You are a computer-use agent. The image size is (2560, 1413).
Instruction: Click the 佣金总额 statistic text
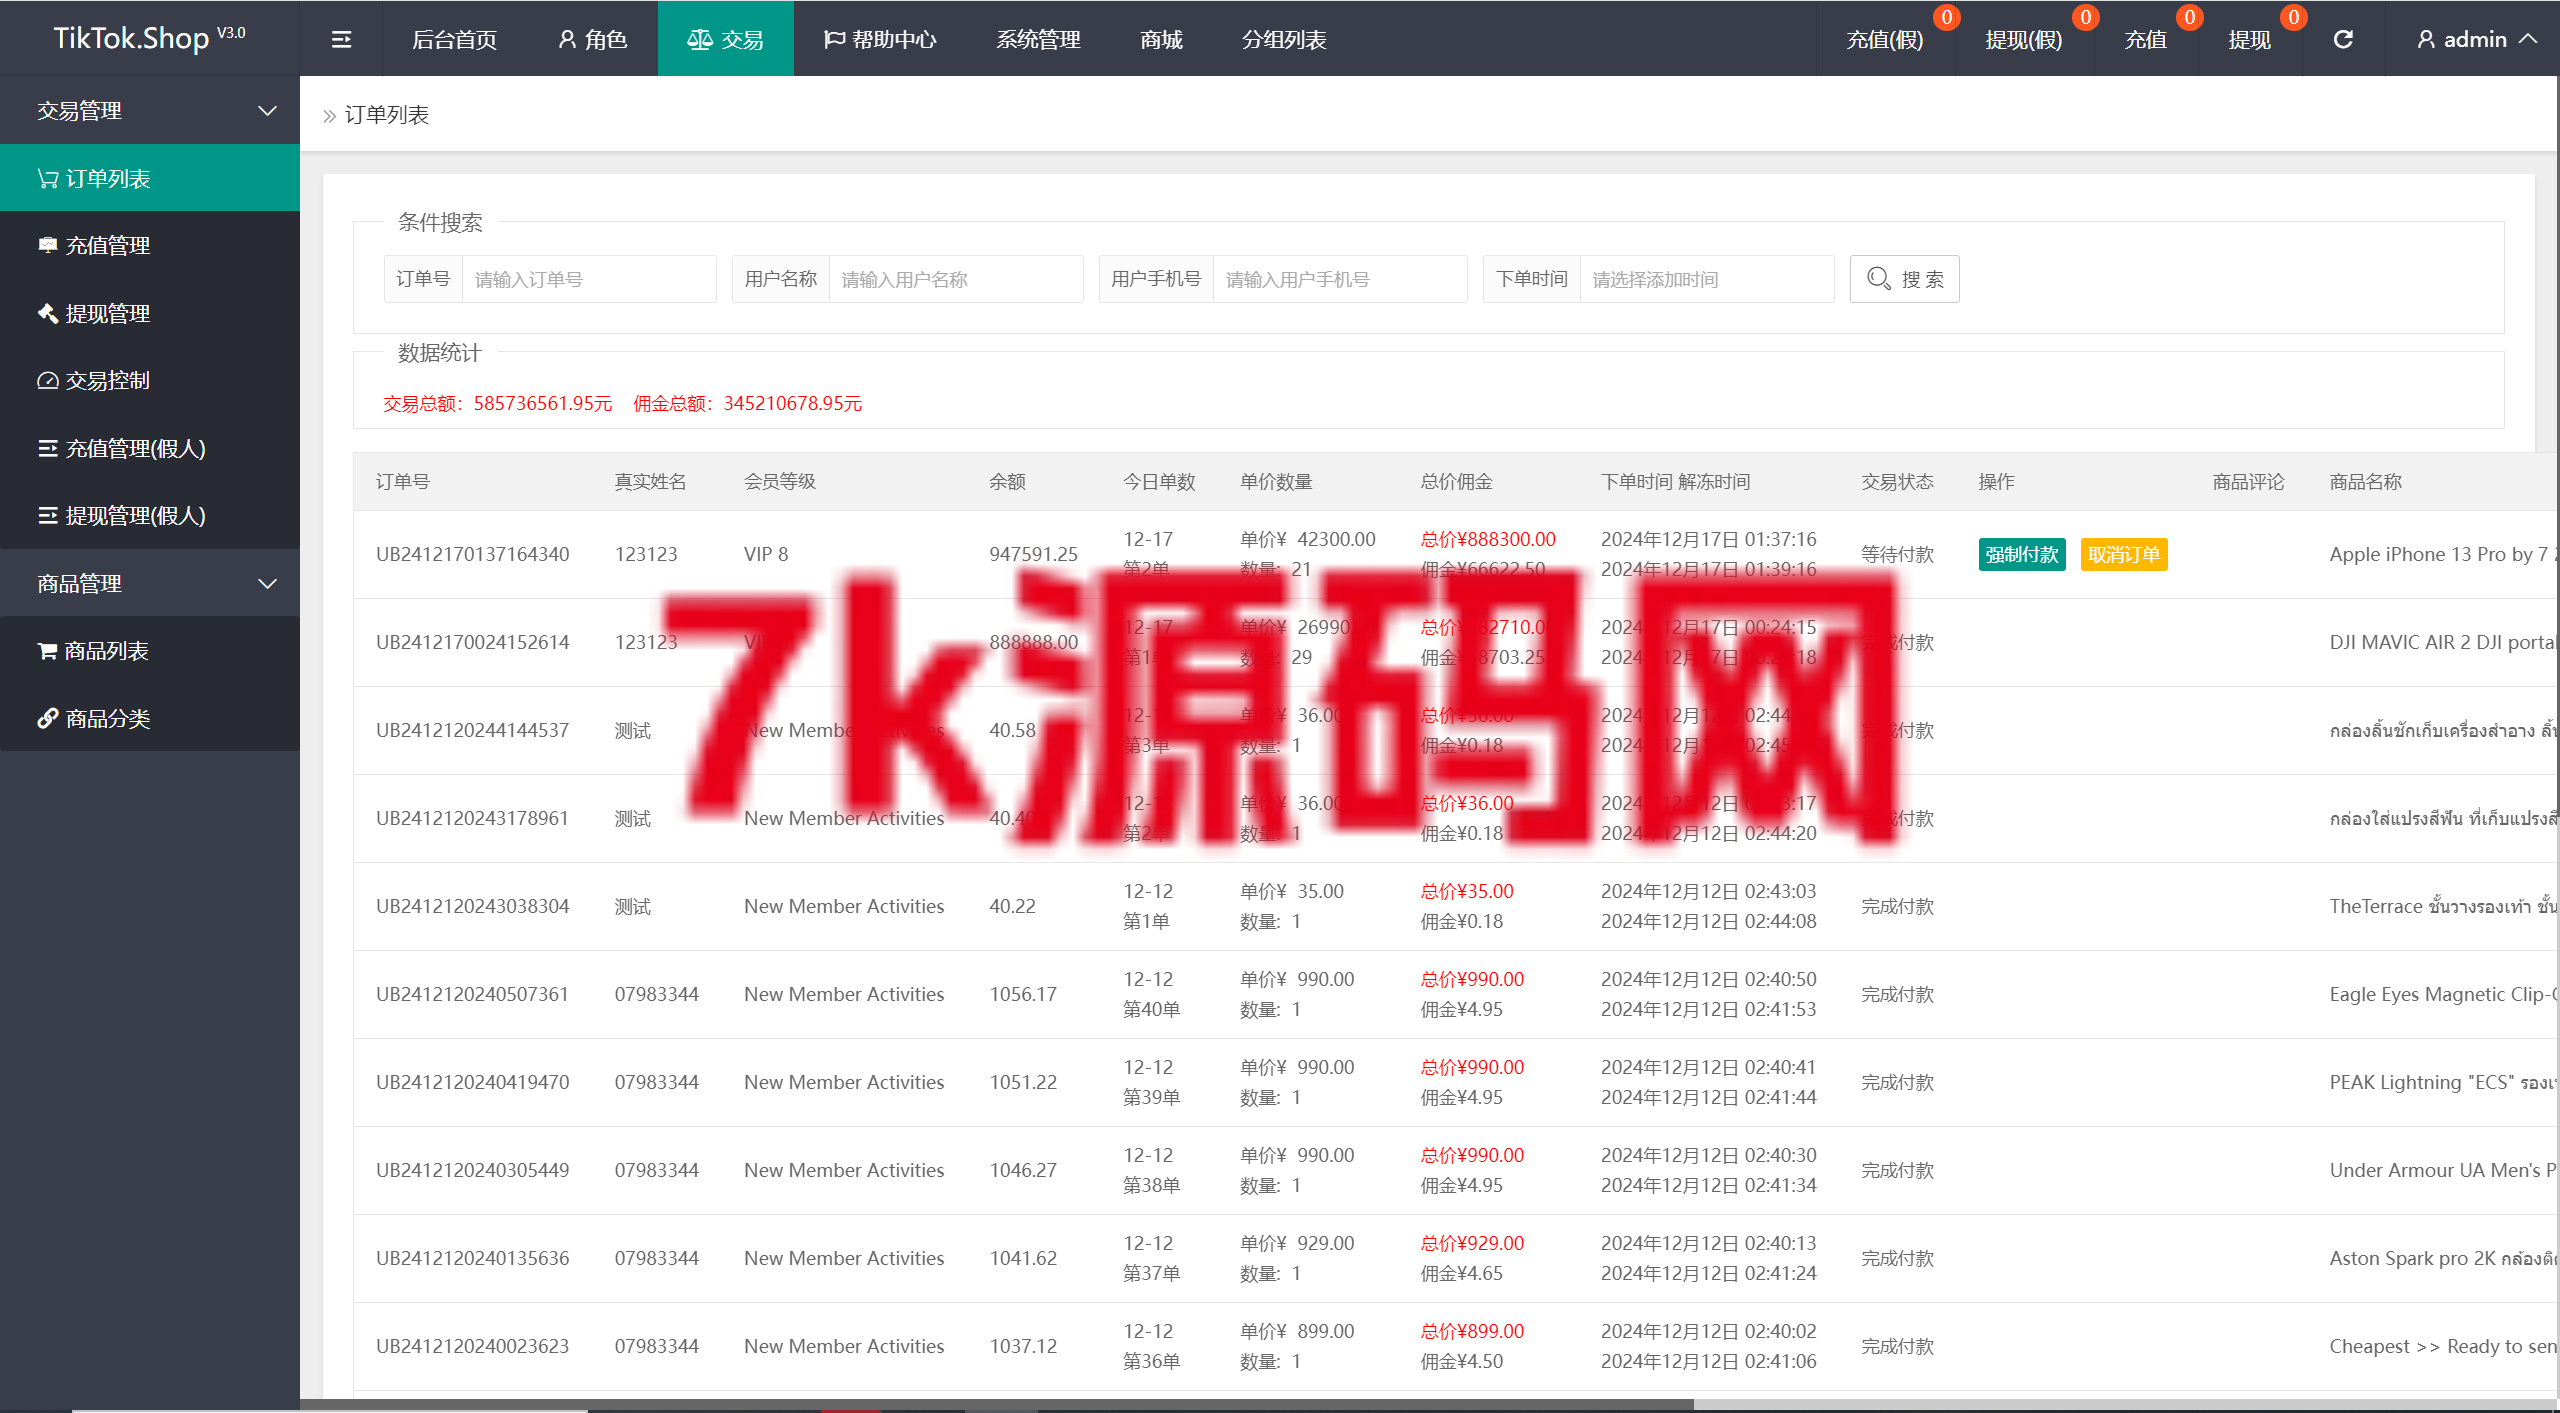coord(748,403)
